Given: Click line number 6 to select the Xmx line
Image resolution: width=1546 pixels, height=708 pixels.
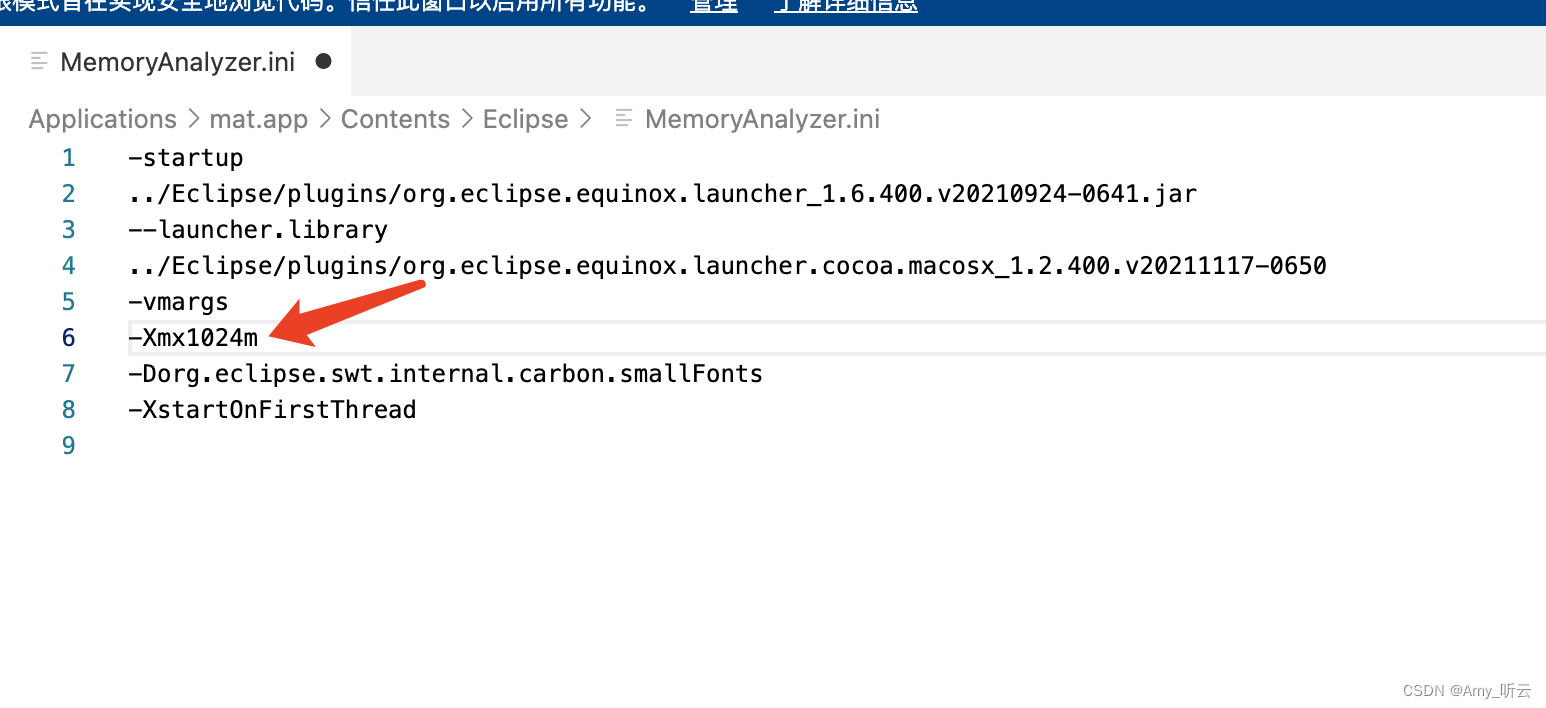Looking at the screenshot, I should [68, 337].
